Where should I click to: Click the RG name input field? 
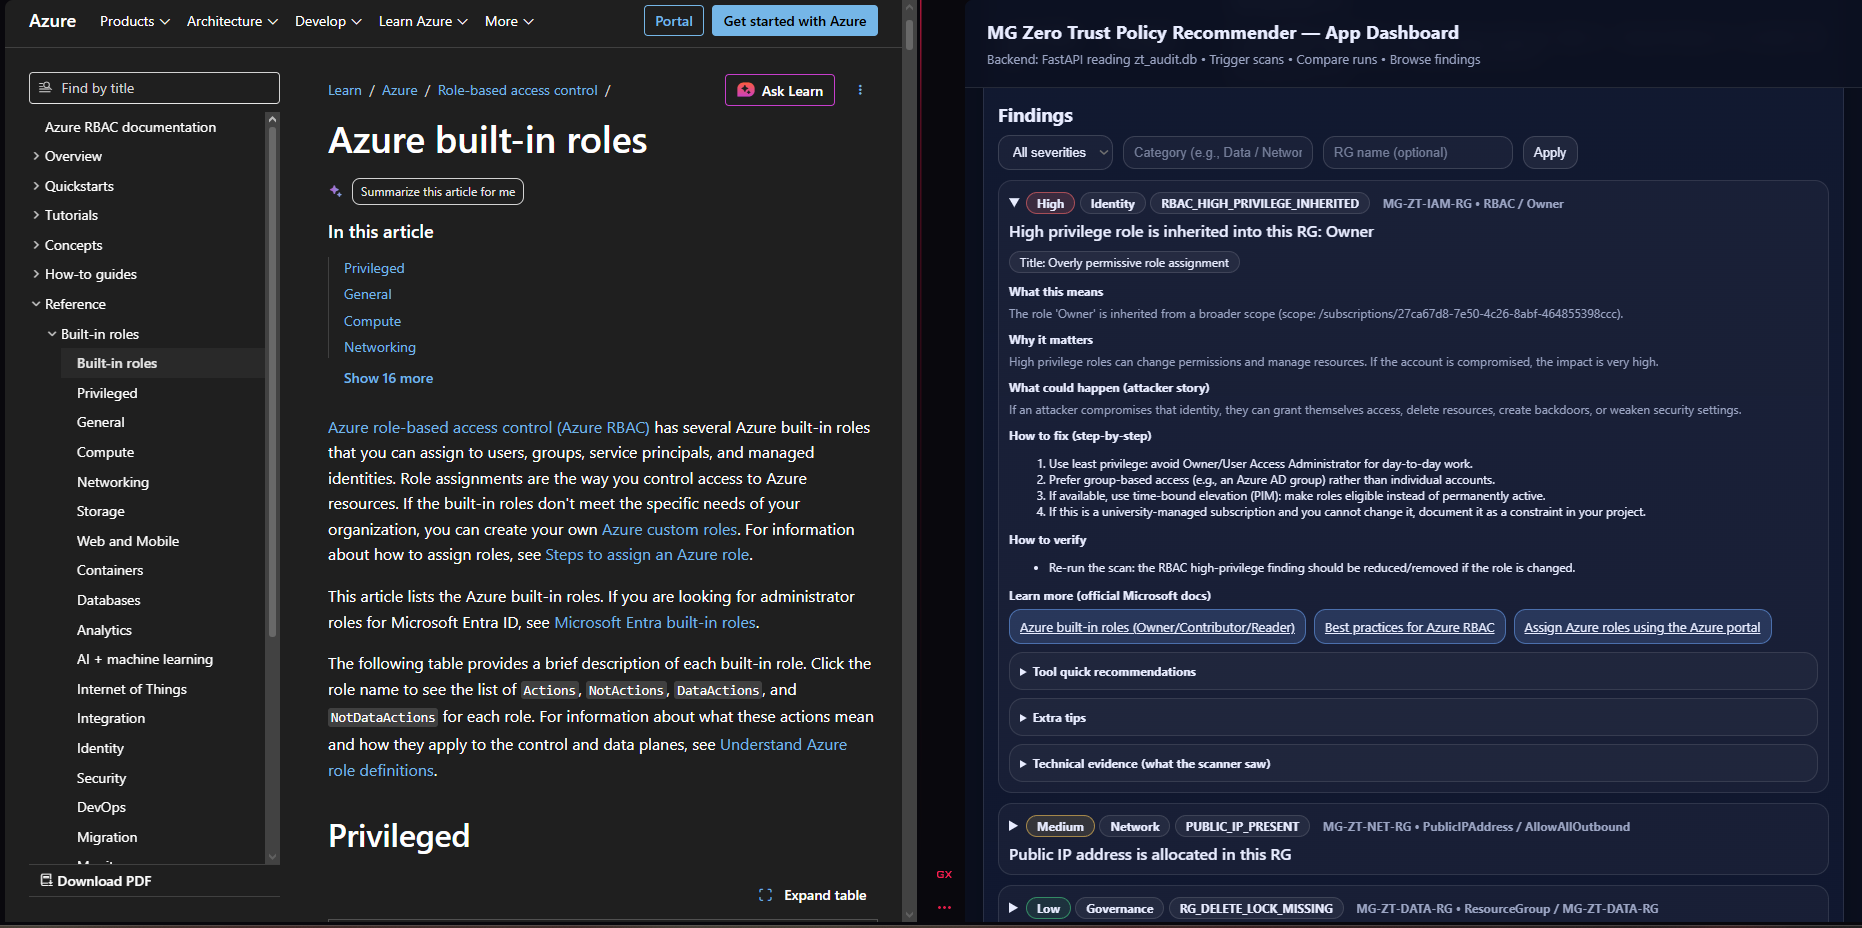pos(1416,153)
